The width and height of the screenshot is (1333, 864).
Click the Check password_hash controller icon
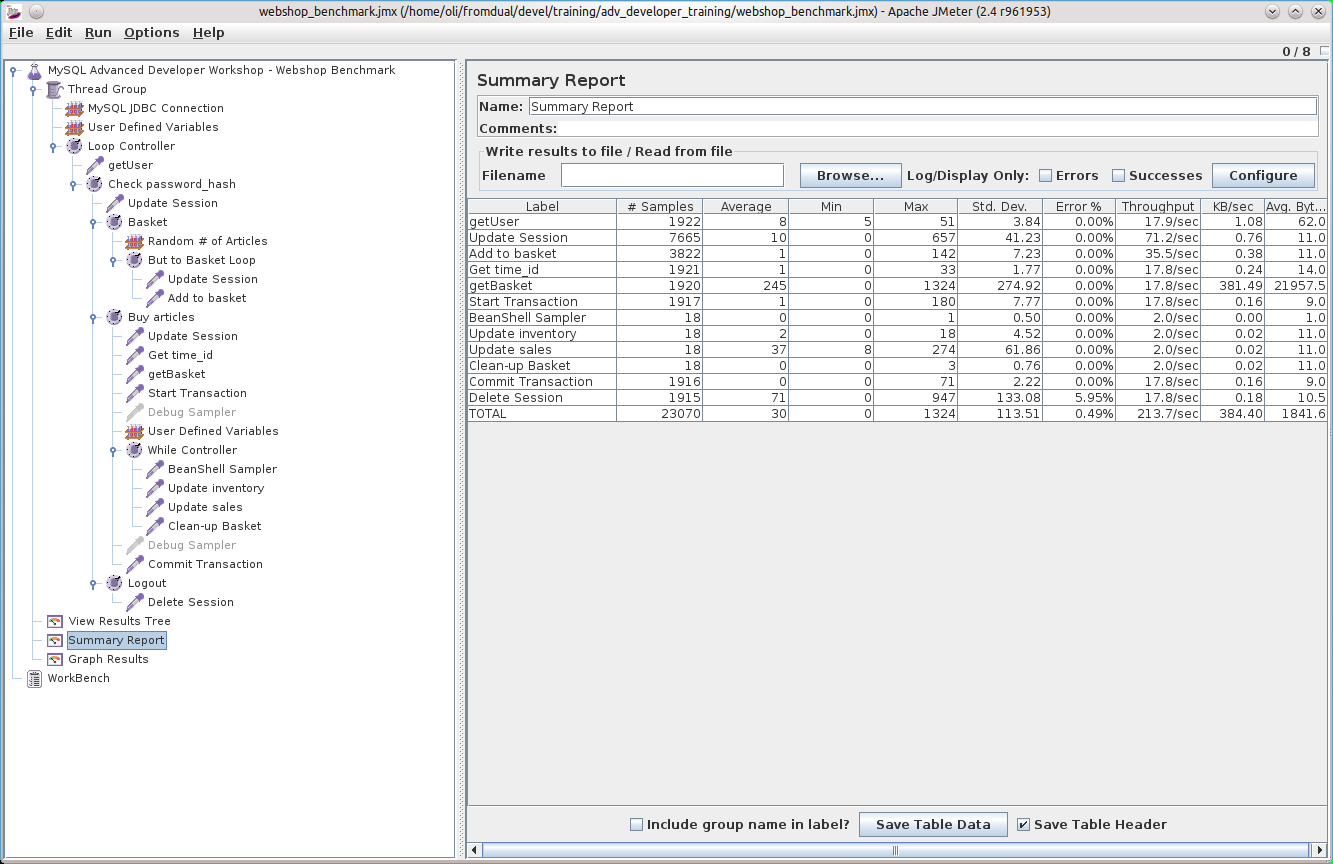coord(95,184)
